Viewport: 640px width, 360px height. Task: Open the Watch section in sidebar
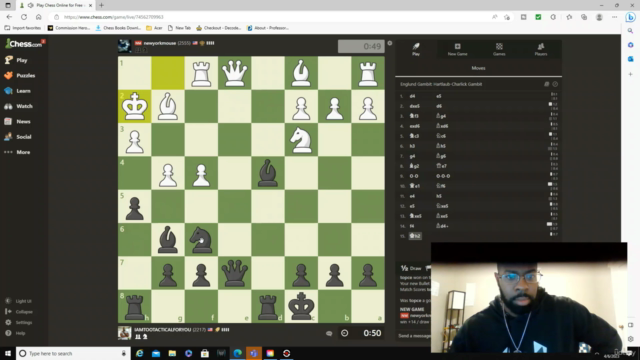pos(18,106)
